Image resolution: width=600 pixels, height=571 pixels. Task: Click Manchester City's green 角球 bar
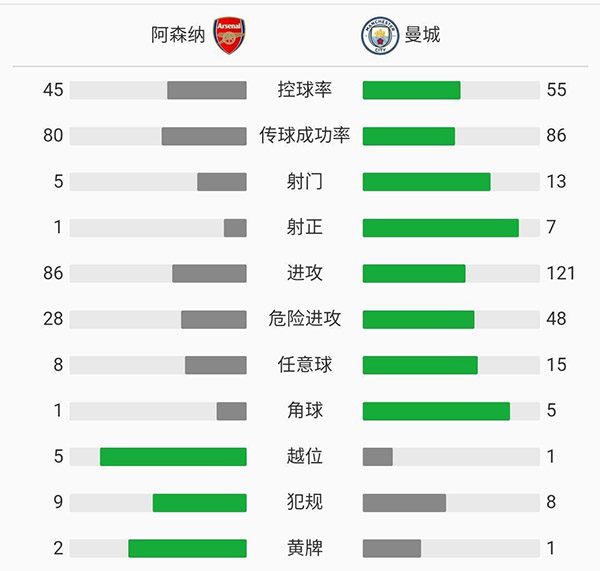[436, 411]
